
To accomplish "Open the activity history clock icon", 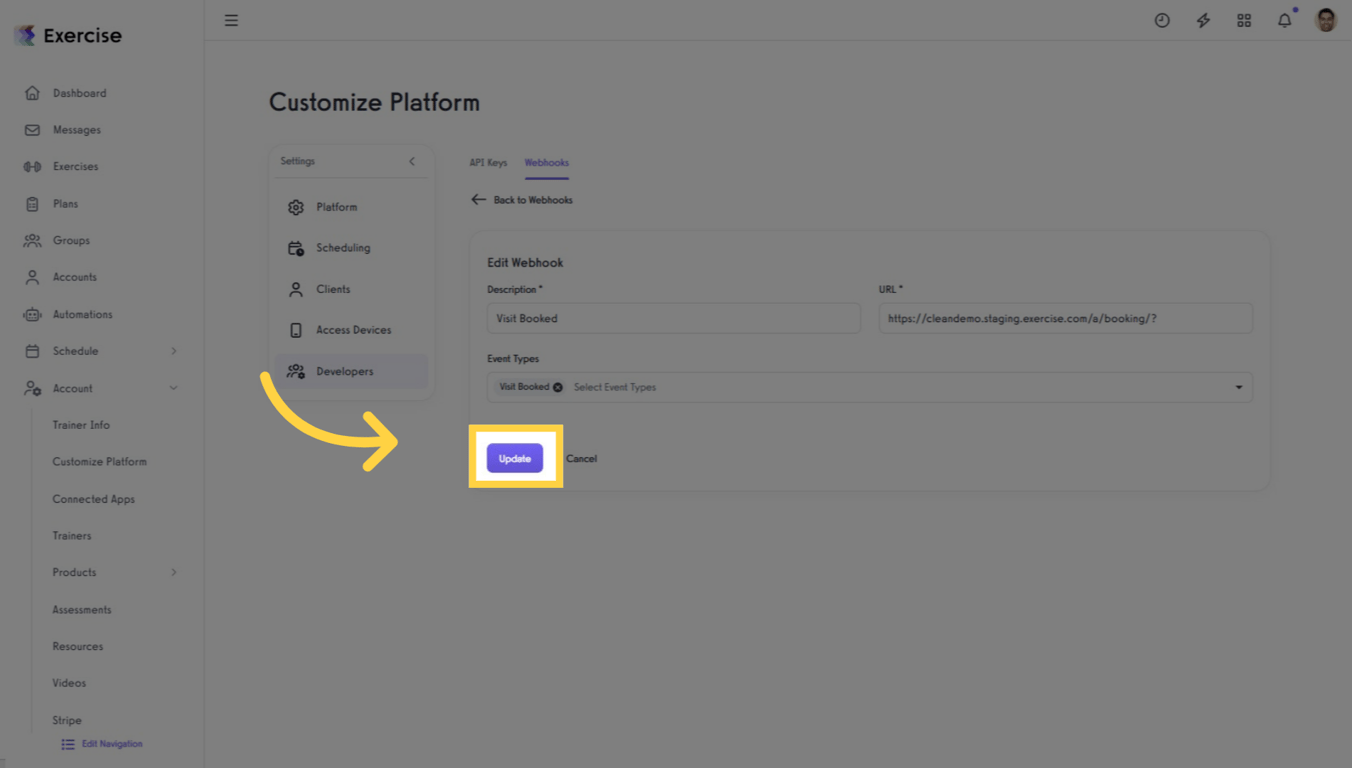I will click(1162, 20).
